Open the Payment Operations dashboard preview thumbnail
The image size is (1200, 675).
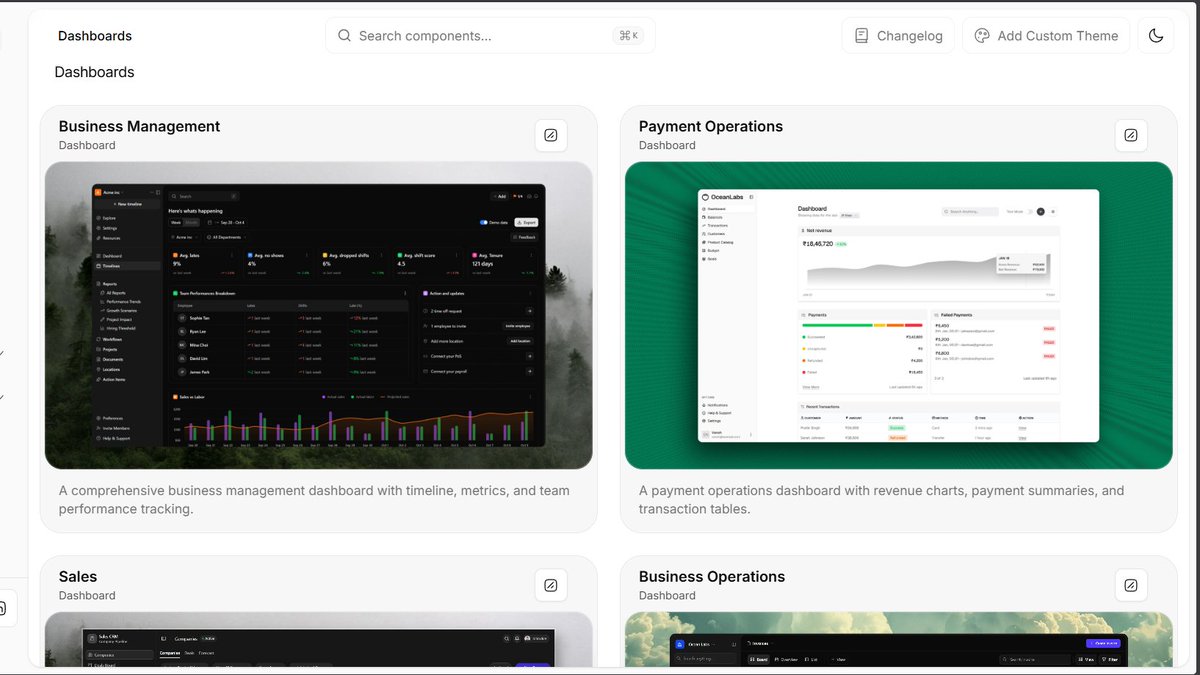point(899,315)
